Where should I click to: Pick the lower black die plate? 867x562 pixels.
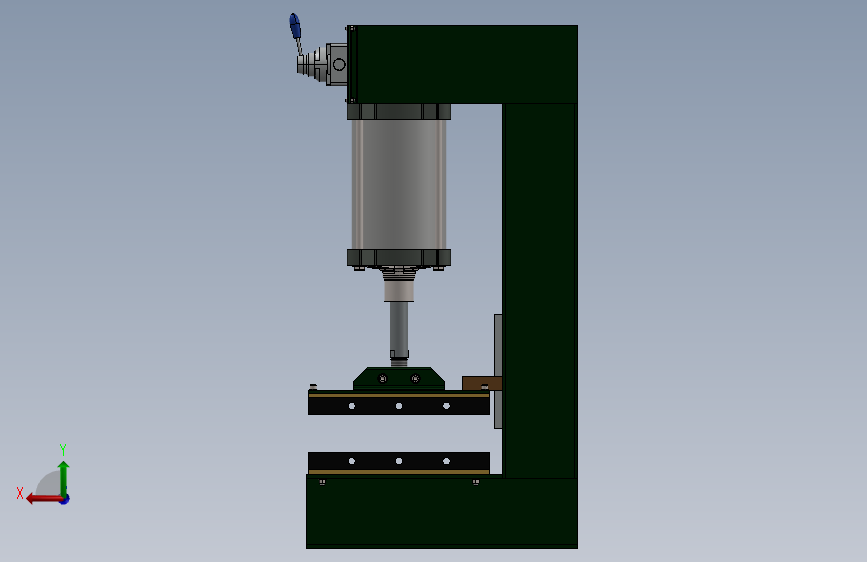[x=399, y=463]
